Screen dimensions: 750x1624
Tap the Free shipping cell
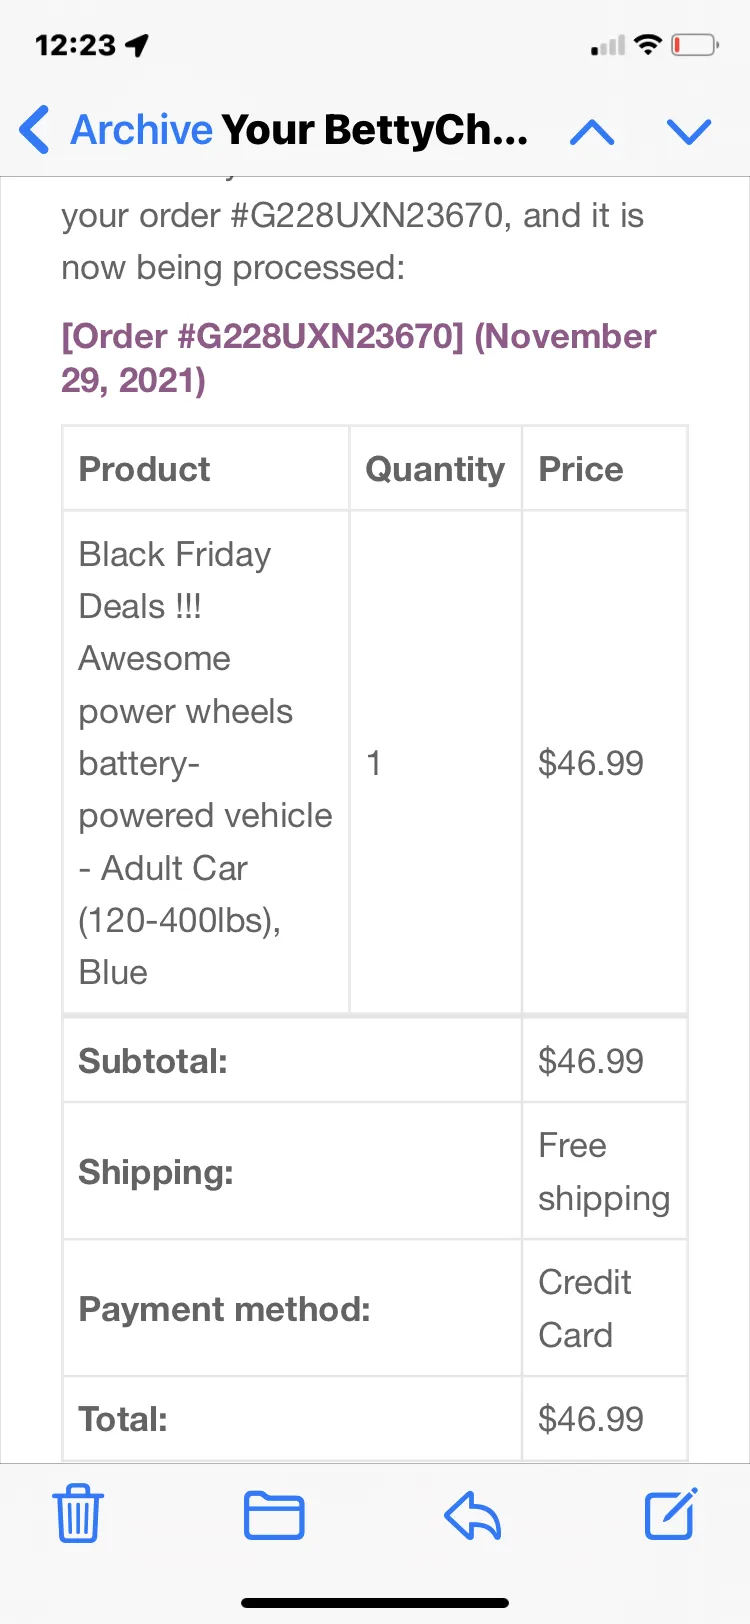click(x=604, y=1171)
